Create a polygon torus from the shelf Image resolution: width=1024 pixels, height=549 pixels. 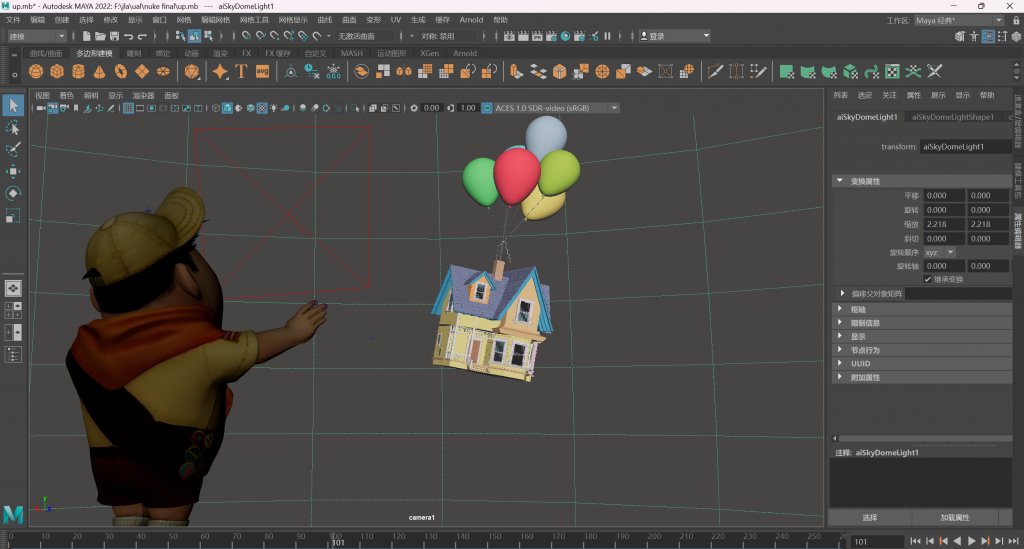pyautogui.click(x=121, y=71)
